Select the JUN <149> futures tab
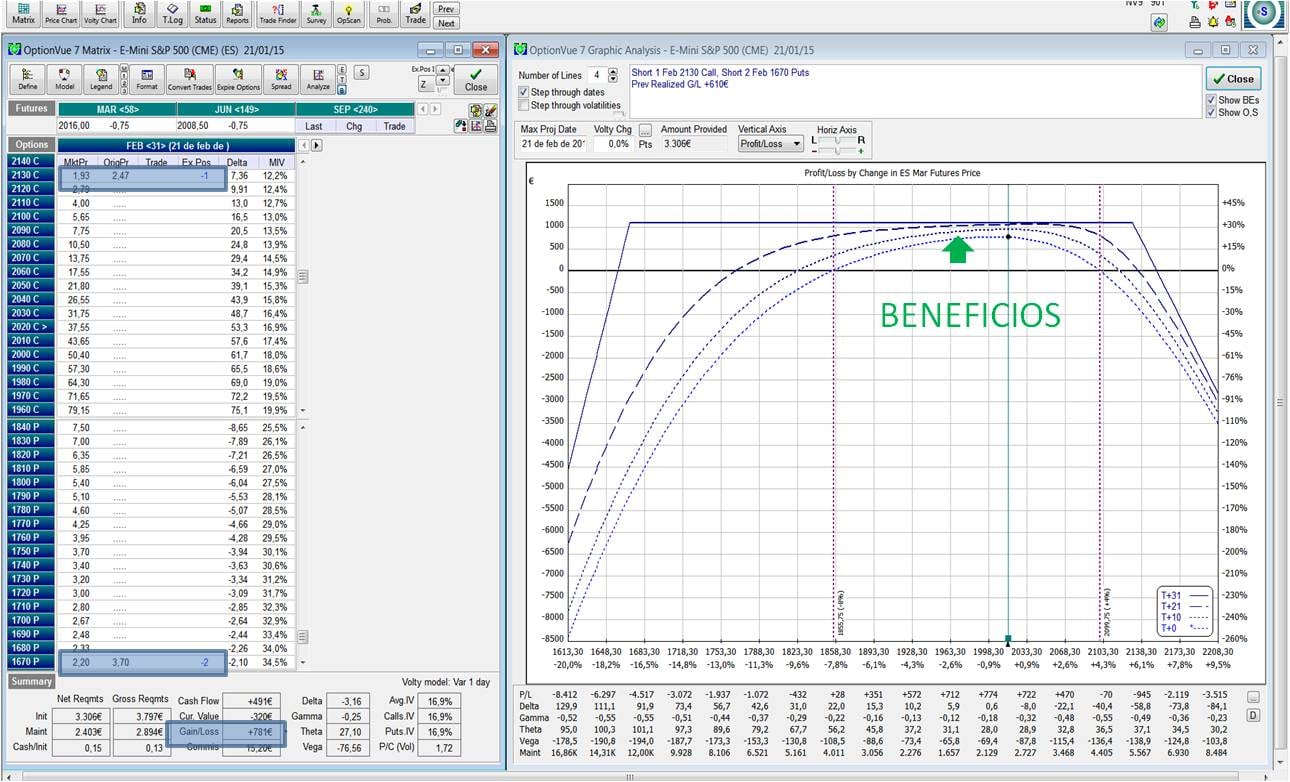Viewport: 1290px width, 782px height. [x=238, y=109]
